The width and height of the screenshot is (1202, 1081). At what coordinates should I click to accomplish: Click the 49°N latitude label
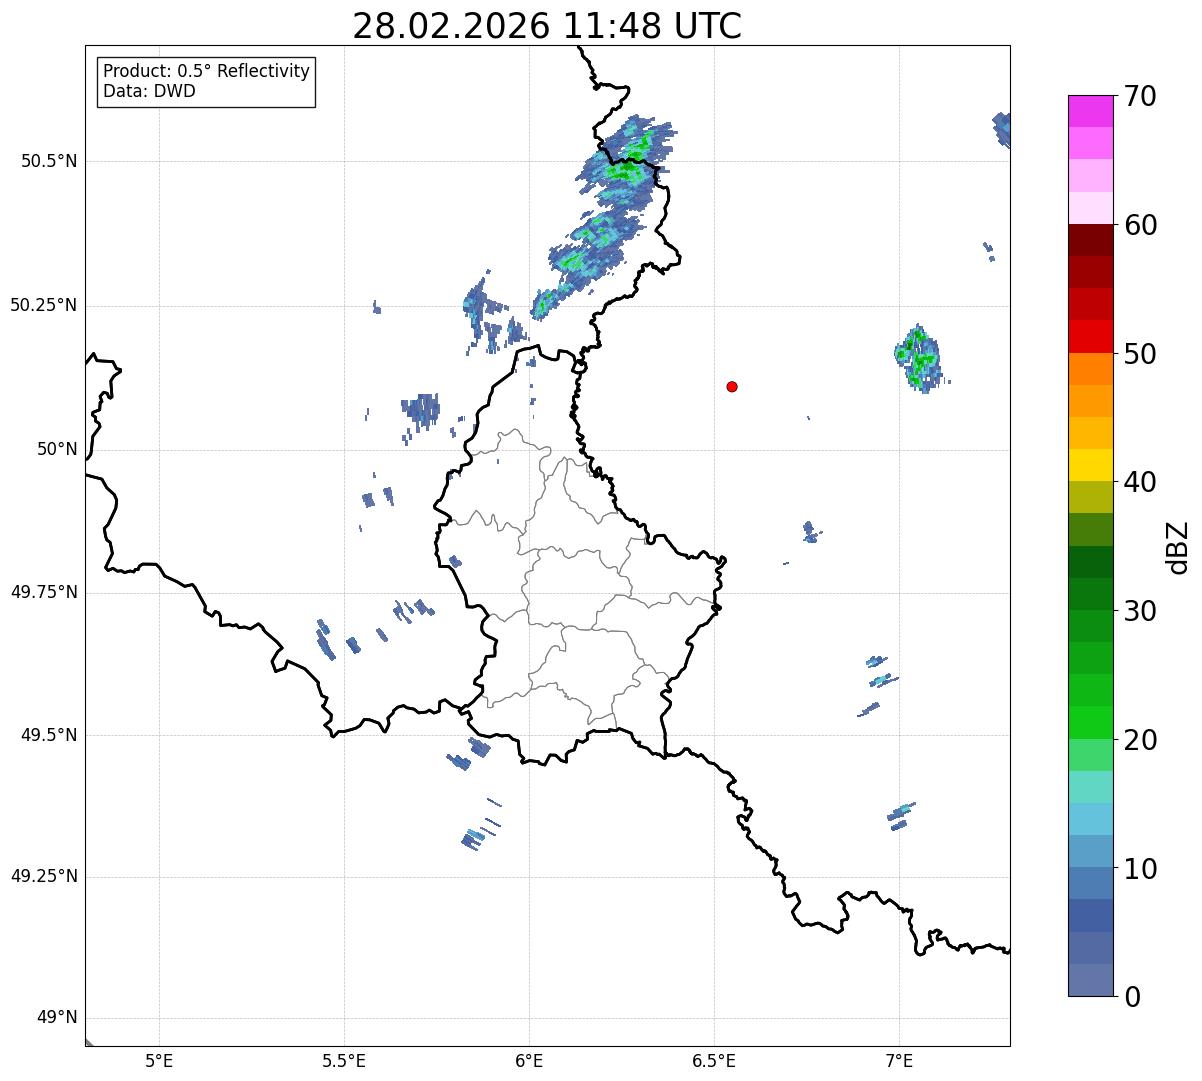tap(57, 1018)
